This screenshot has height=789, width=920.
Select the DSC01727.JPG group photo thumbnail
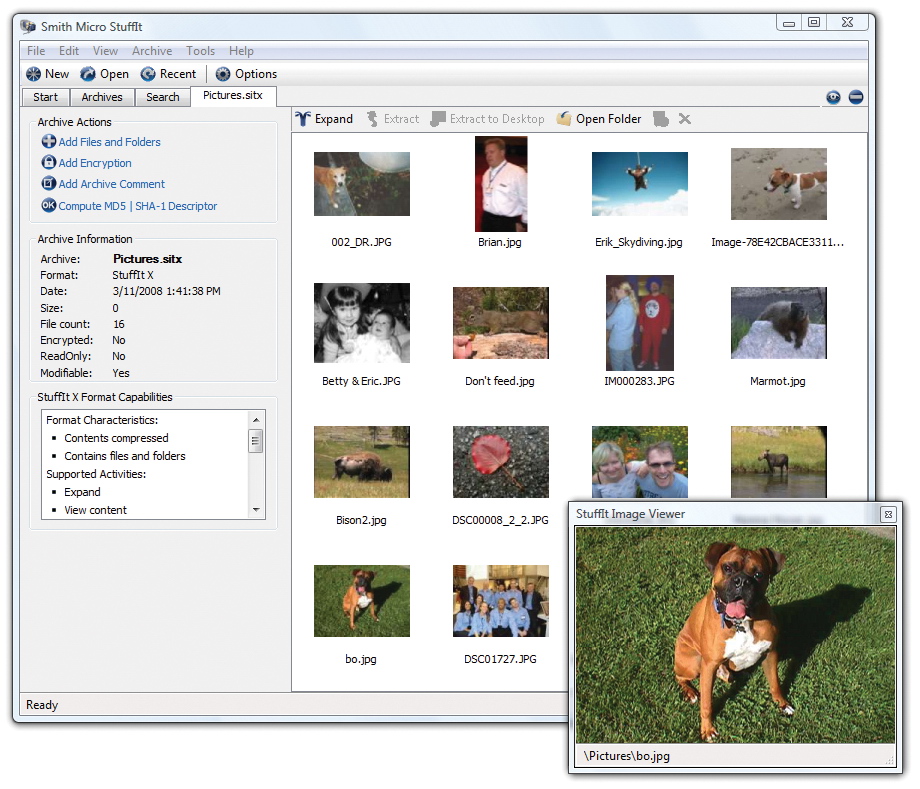[500, 601]
